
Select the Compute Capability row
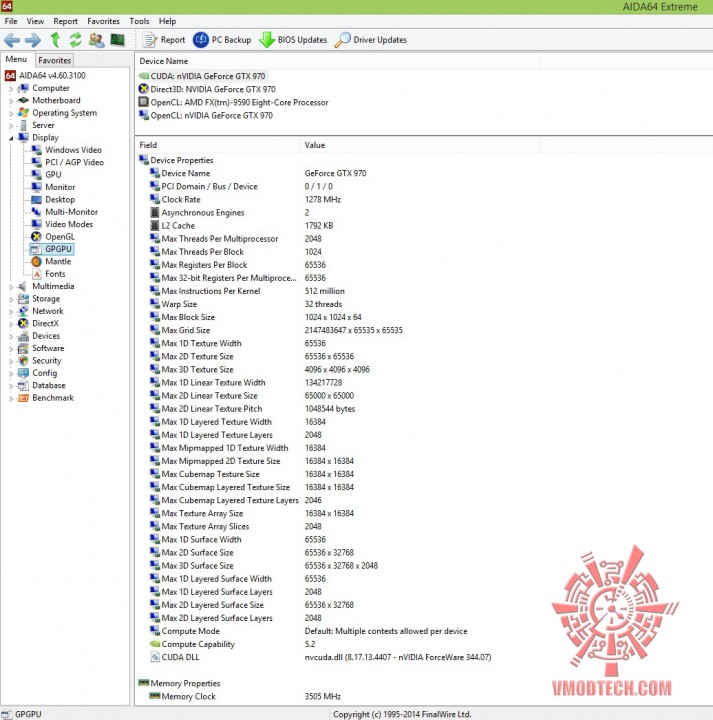coord(233,644)
